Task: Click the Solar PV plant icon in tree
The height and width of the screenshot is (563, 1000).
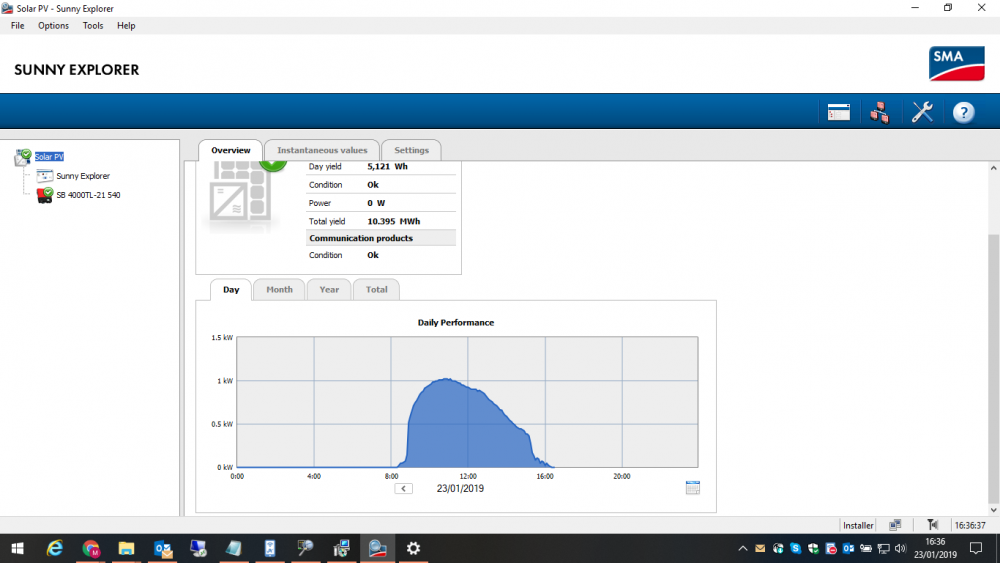Action: pyautogui.click(x=23, y=157)
